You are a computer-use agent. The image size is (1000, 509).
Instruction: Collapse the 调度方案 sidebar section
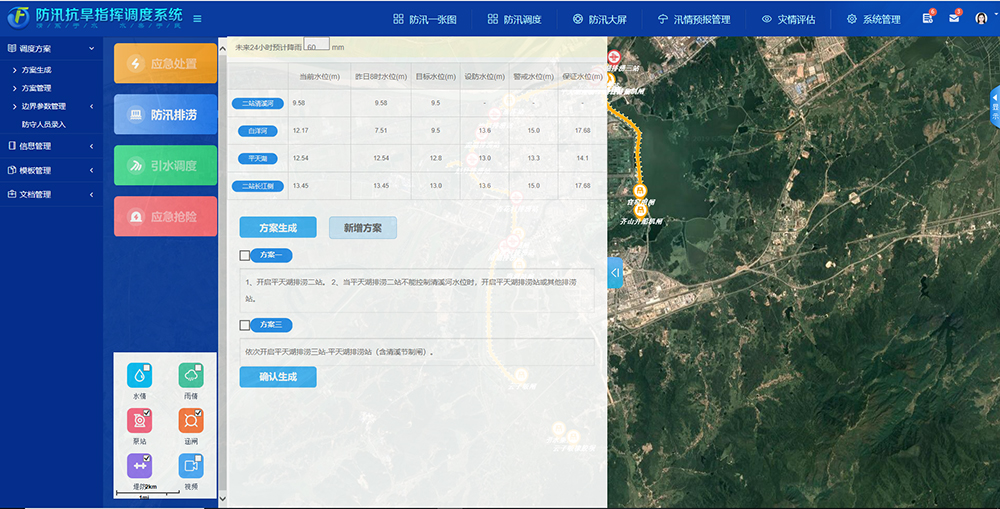pos(91,49)
